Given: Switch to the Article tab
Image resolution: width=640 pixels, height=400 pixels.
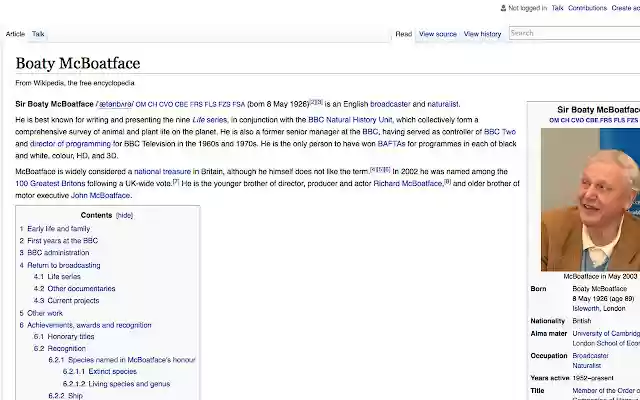Looking at the screenshot, I should click(x=15, y=34).
